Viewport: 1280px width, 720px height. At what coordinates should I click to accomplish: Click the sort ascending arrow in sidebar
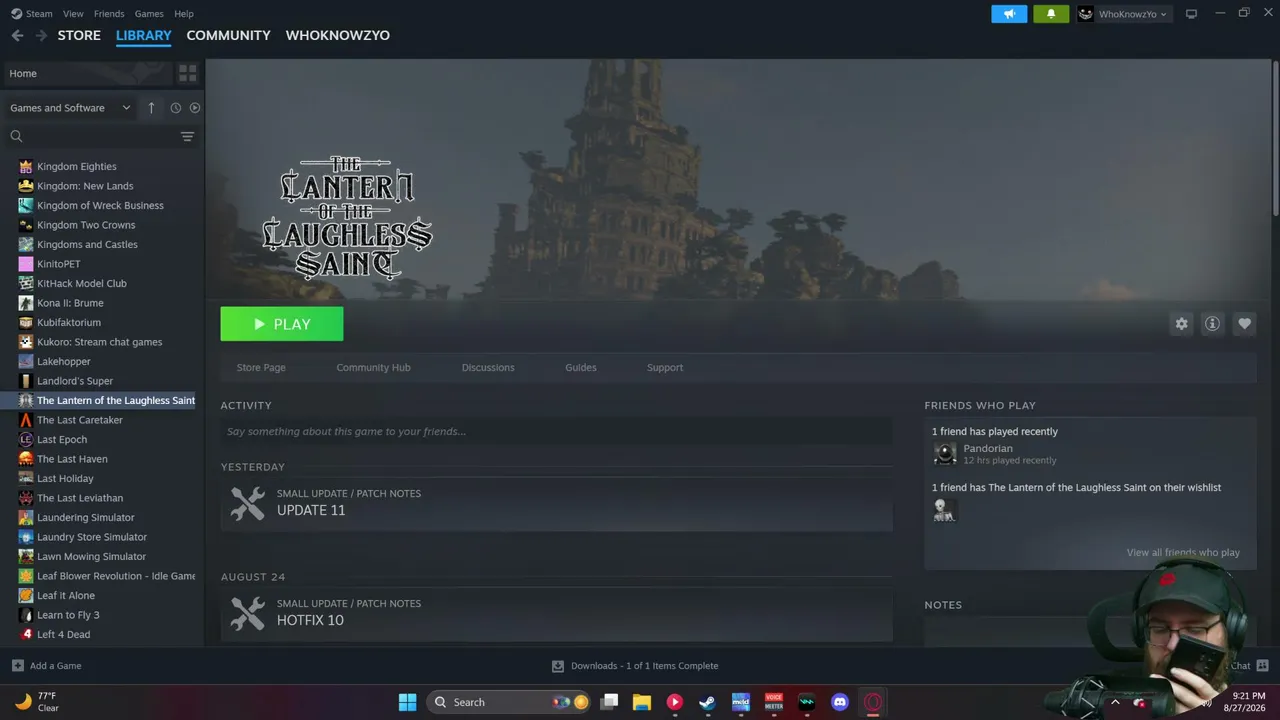click(151, 108)
